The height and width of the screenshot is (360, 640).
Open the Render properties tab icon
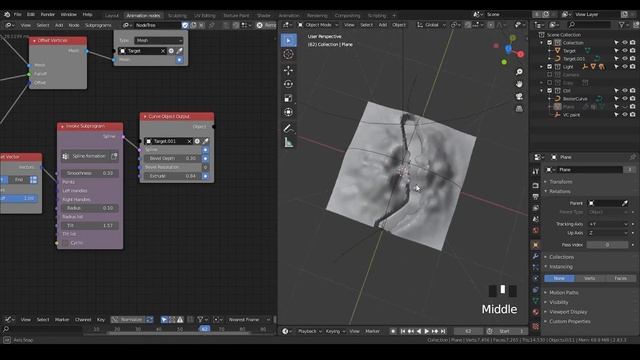click(536, 186)
